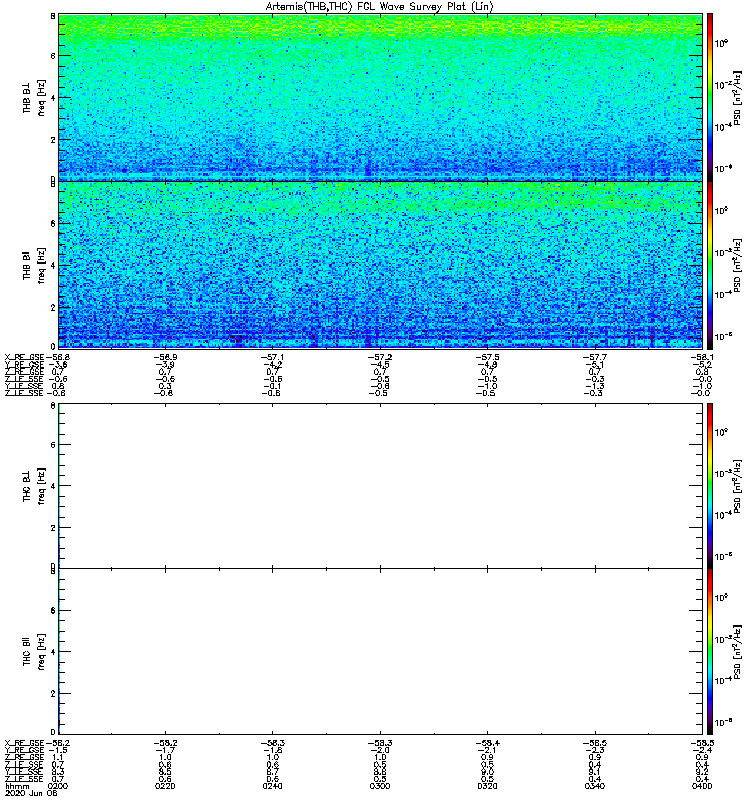Select the 'THB B∥ freq [Hz]' axis label
750x800 pixels.
(x=34, y=265)
